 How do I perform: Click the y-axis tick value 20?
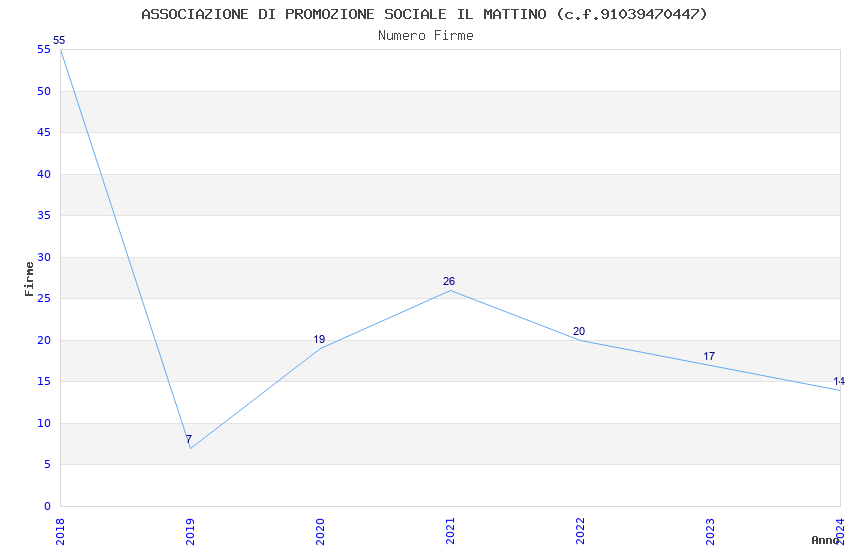pyautogui.click(x=44, y=340)
